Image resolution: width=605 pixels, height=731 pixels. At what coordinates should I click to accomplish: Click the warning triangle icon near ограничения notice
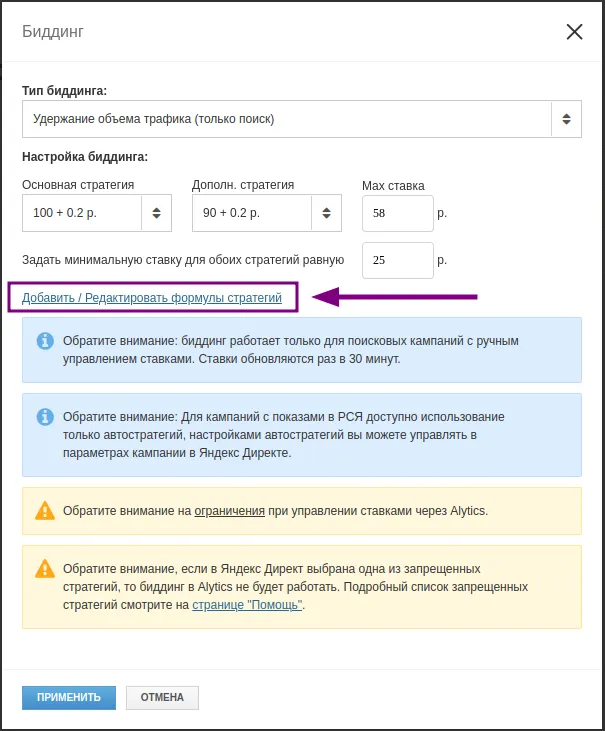(x=45, y=510)
